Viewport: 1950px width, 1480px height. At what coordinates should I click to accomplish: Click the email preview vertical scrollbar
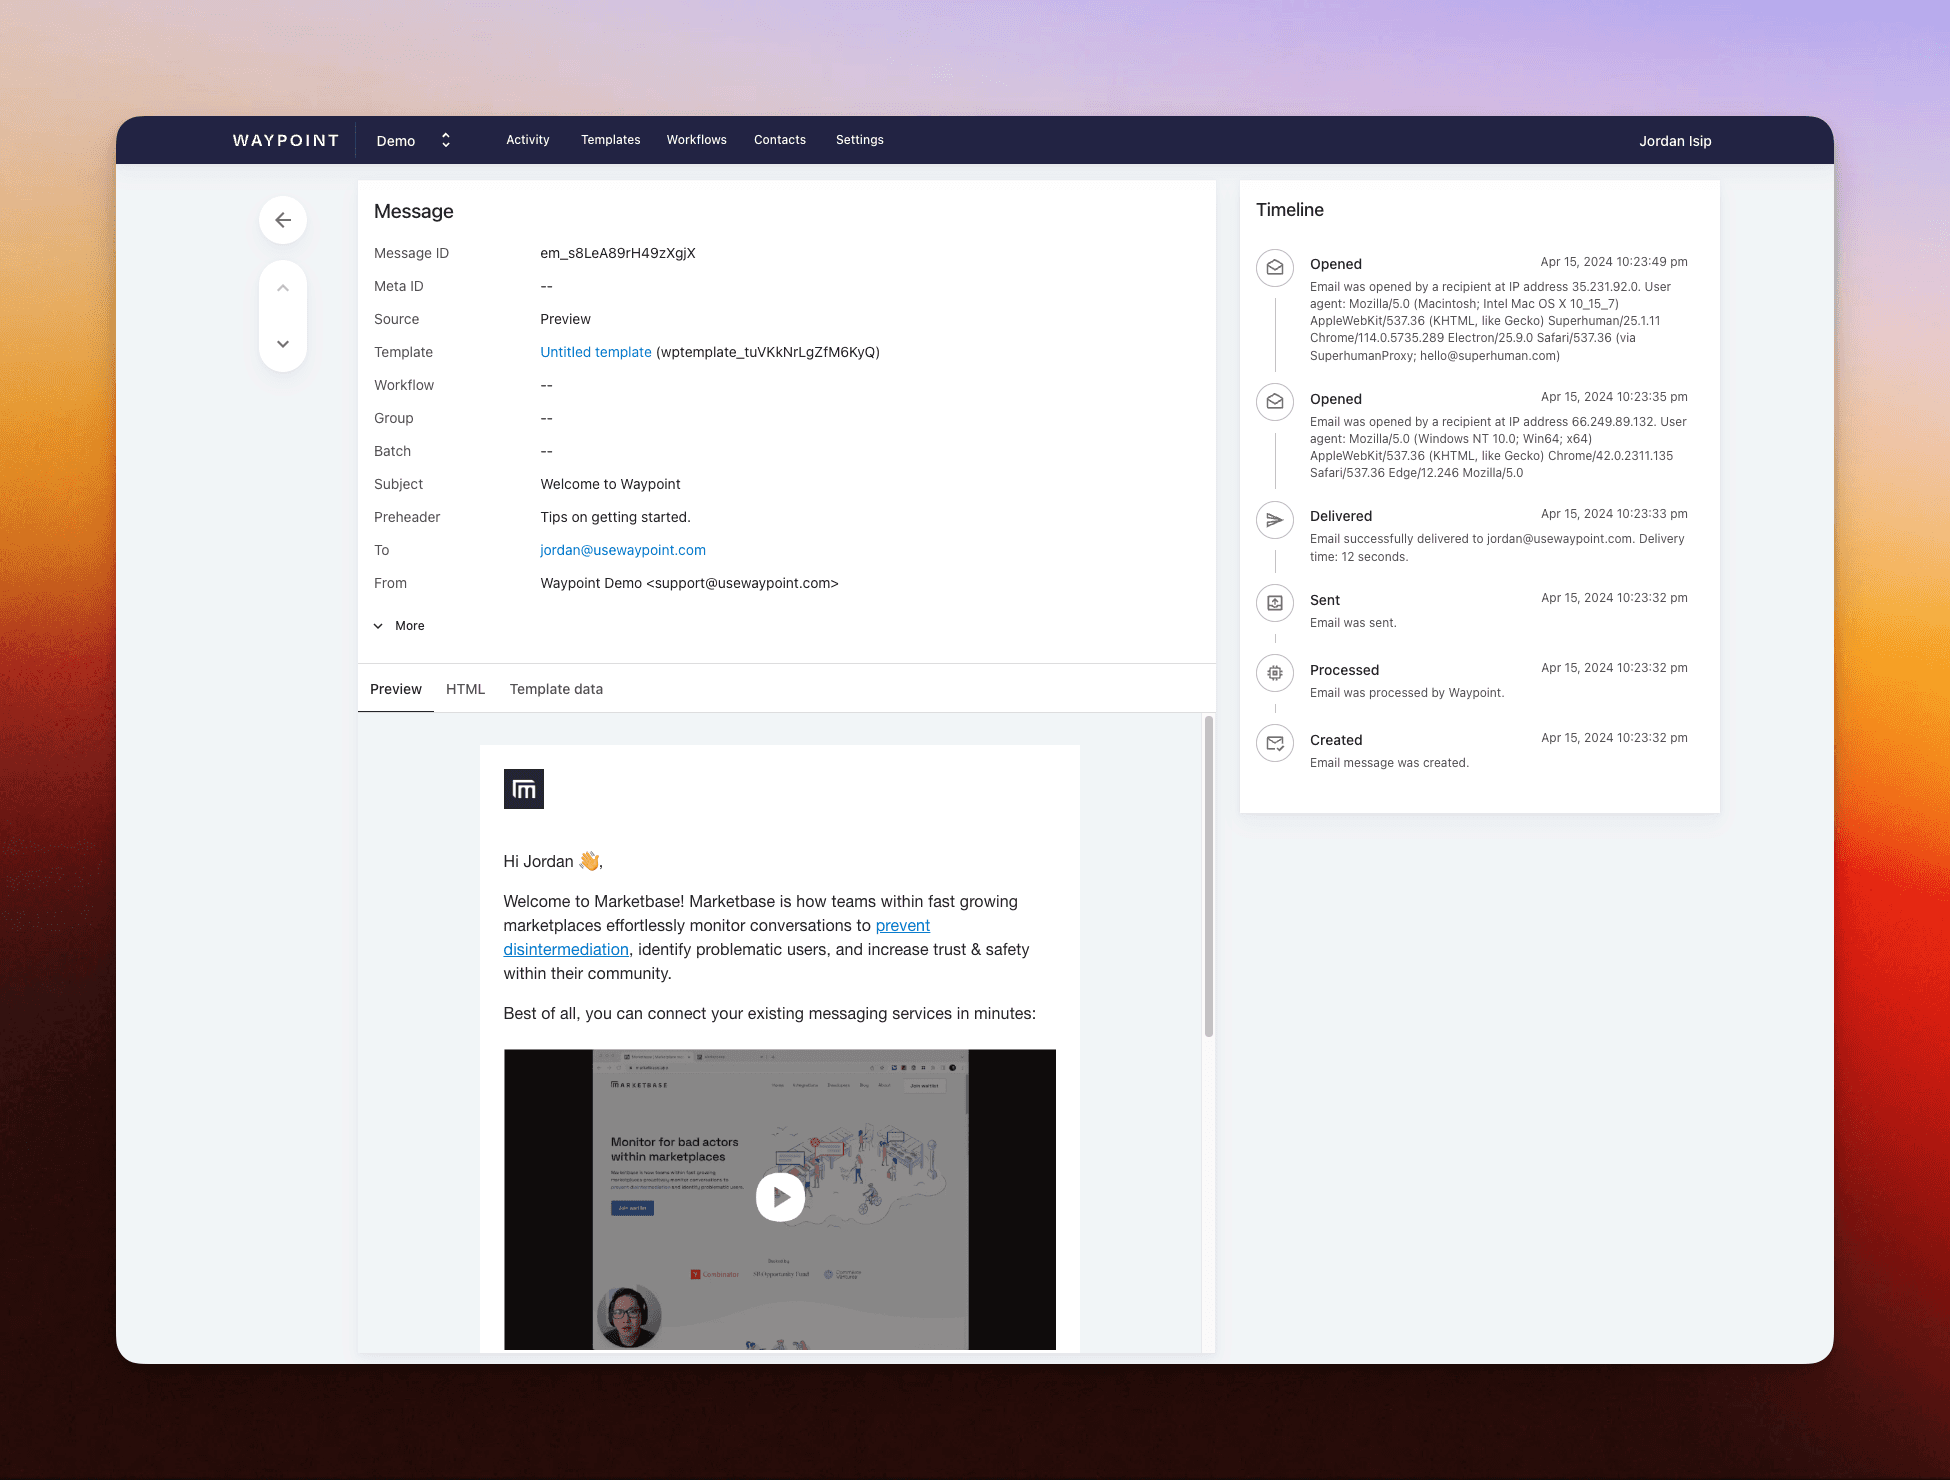(x=1209, y=876)
